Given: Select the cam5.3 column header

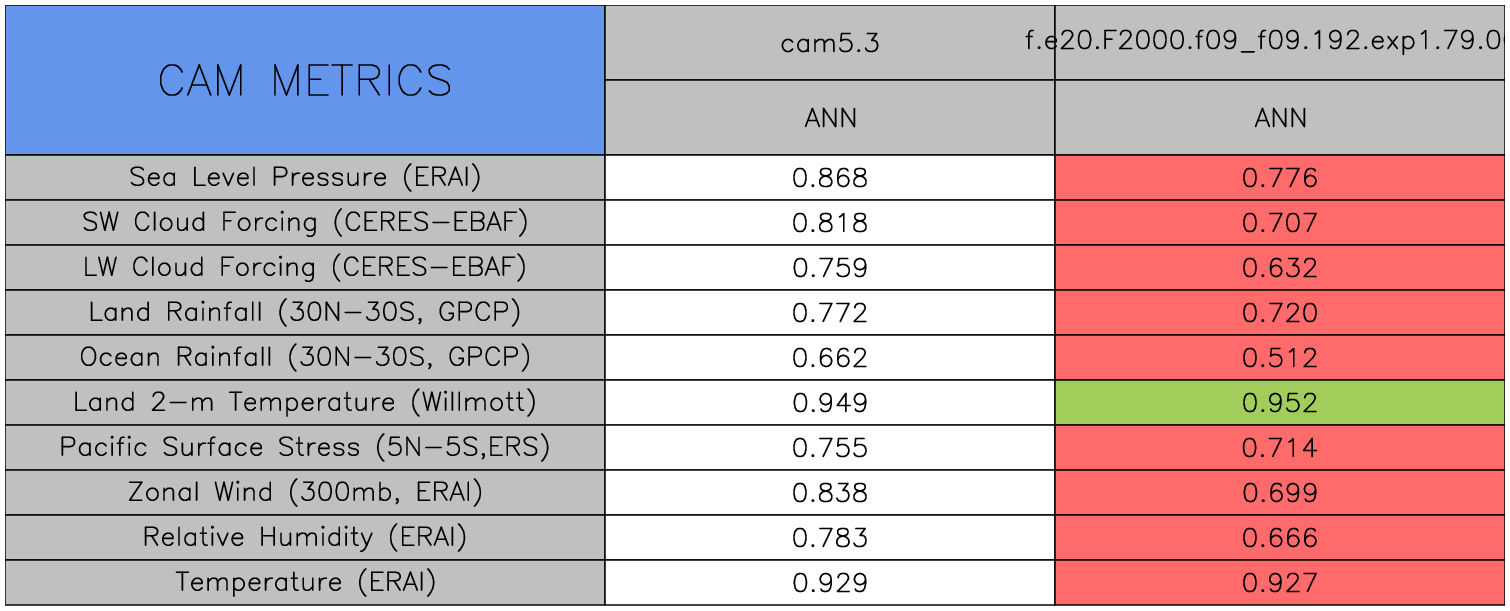Looking at the screenshot, I should click(x=830, y=43).
